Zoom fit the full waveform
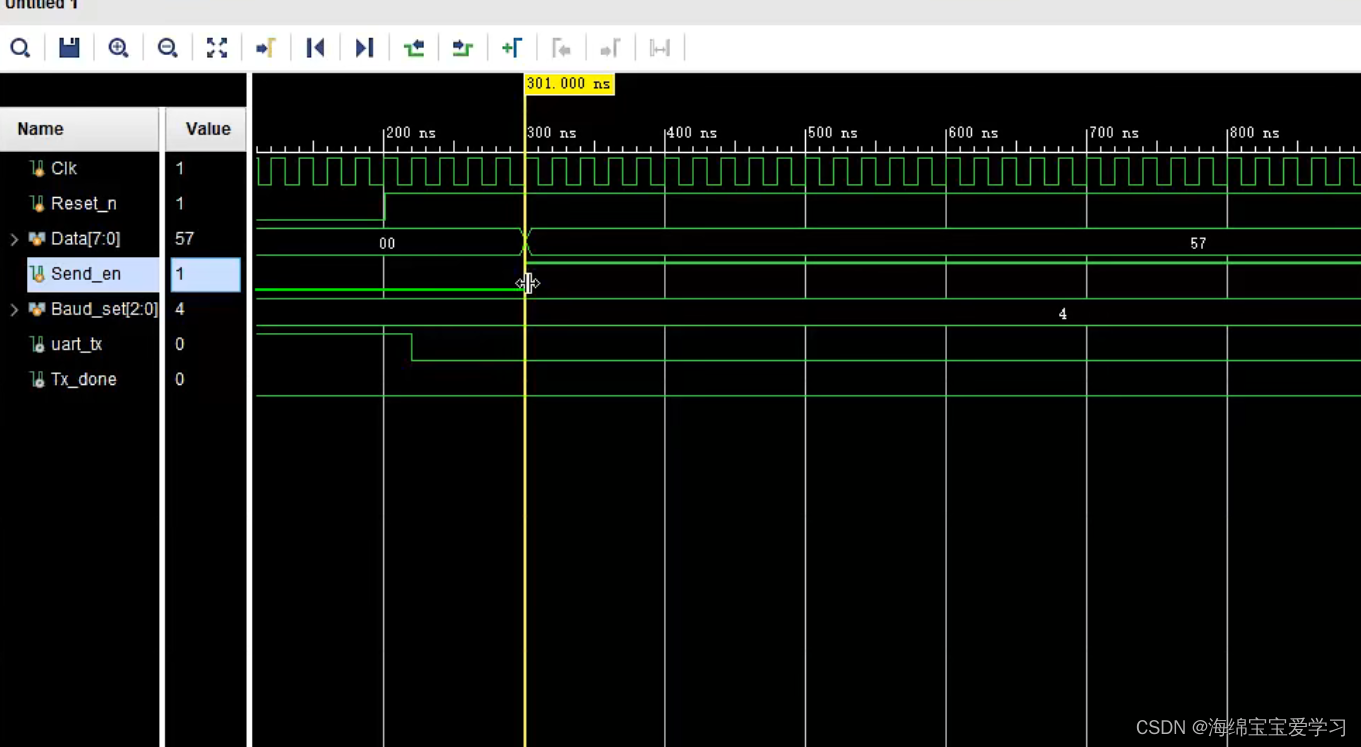 (217, 48)
